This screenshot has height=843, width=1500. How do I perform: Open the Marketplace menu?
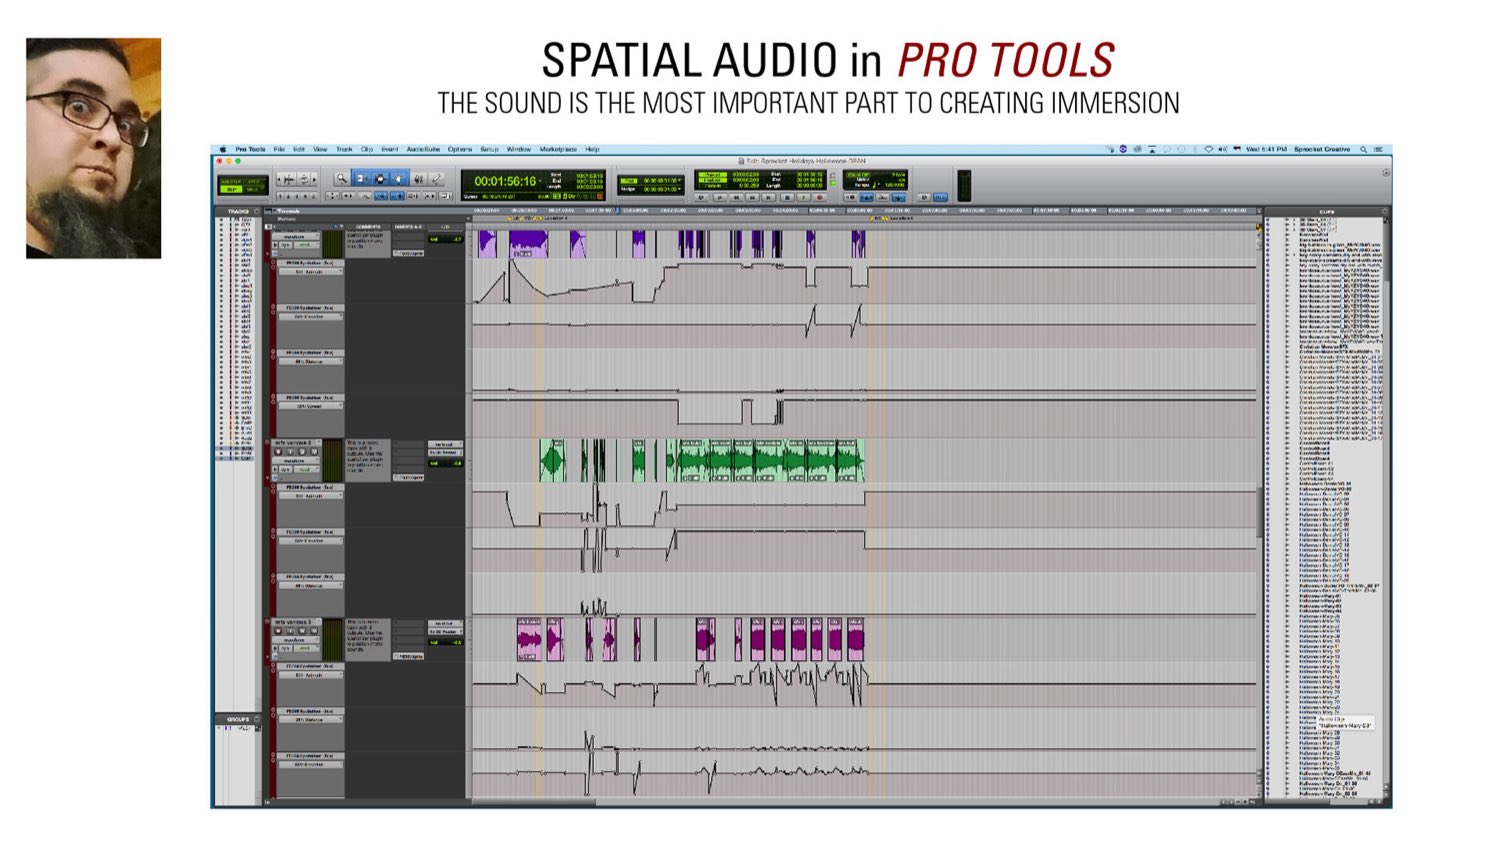point(558,149)
